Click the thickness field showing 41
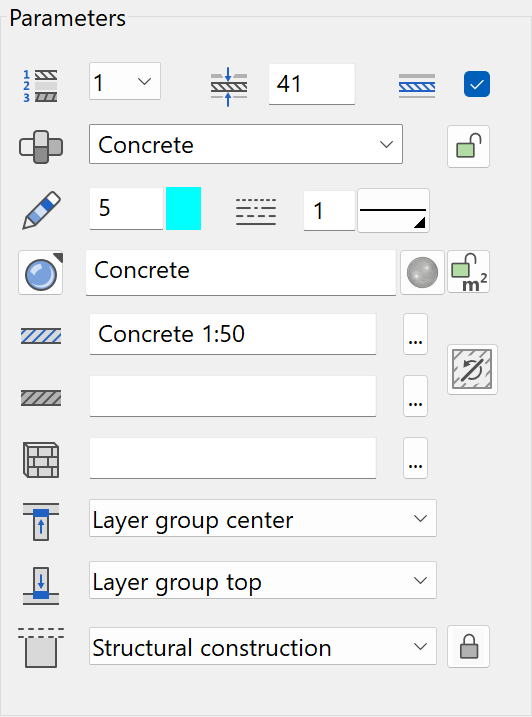The image size is (532, 717). [312, 84]
